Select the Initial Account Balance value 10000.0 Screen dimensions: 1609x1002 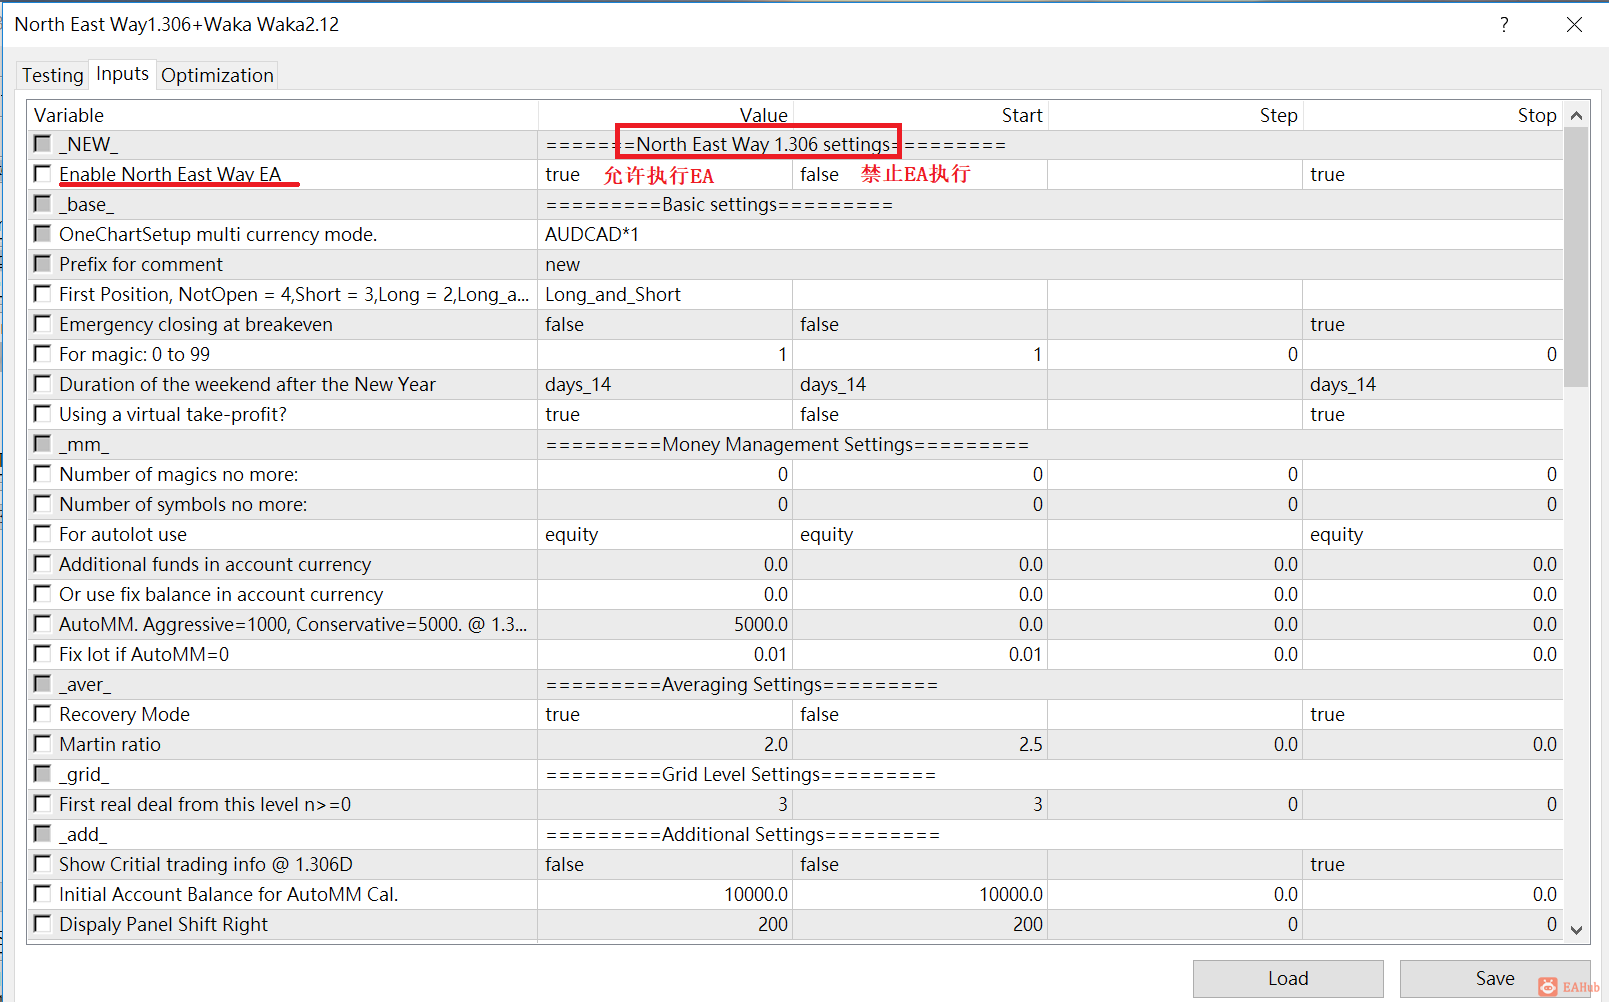pyautogui.click(x=665, y=894)
